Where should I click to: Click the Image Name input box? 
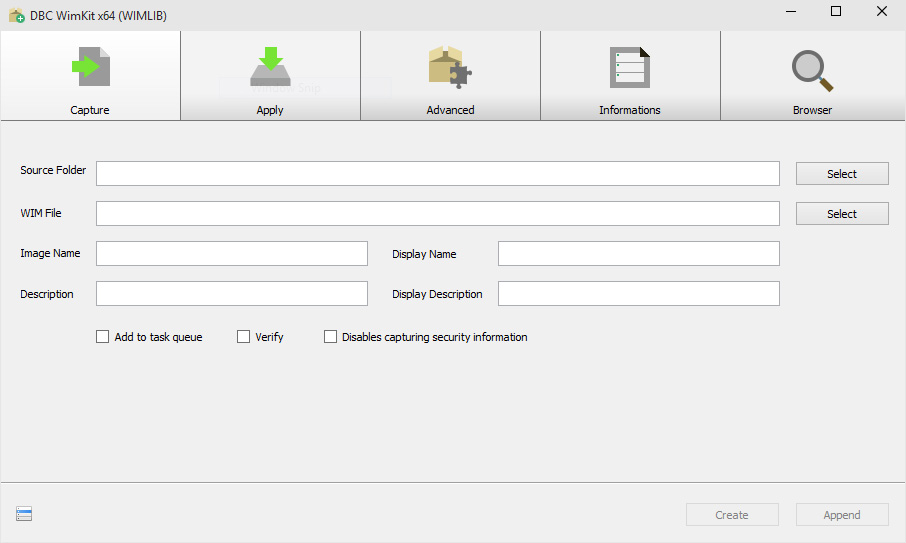coord(232,254)
